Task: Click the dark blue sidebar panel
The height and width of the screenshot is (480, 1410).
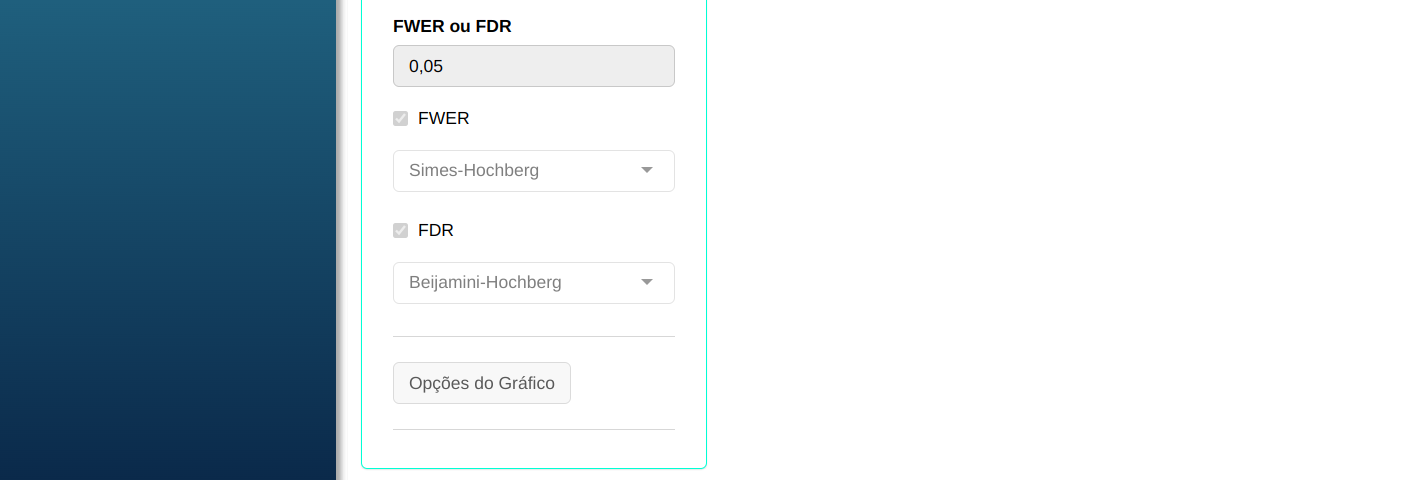Action: pos(167,240)
